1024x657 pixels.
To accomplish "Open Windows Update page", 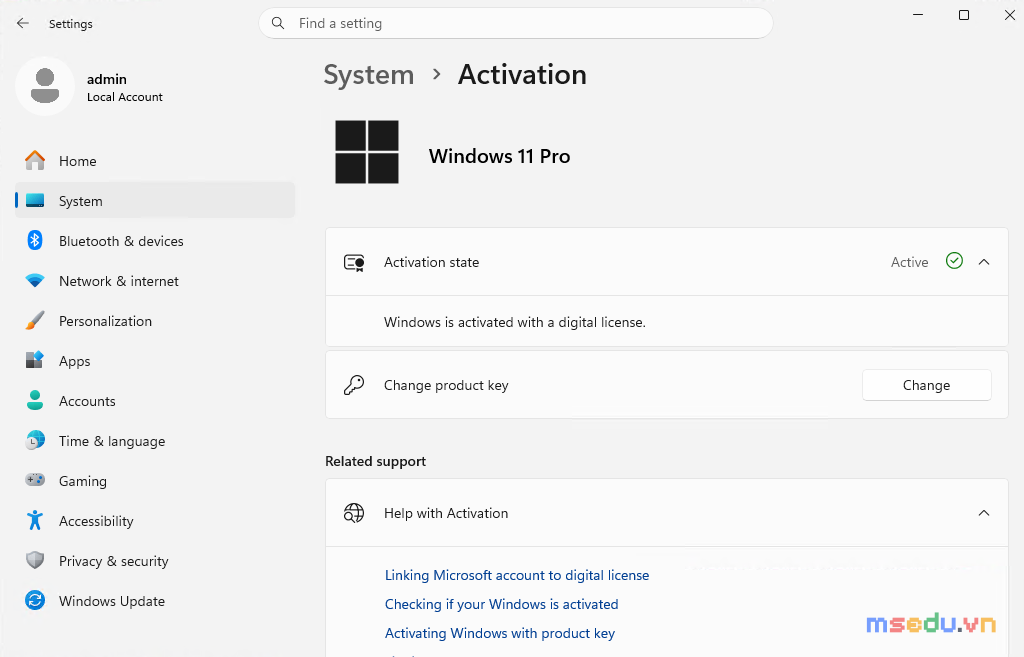I will [155, 601].
